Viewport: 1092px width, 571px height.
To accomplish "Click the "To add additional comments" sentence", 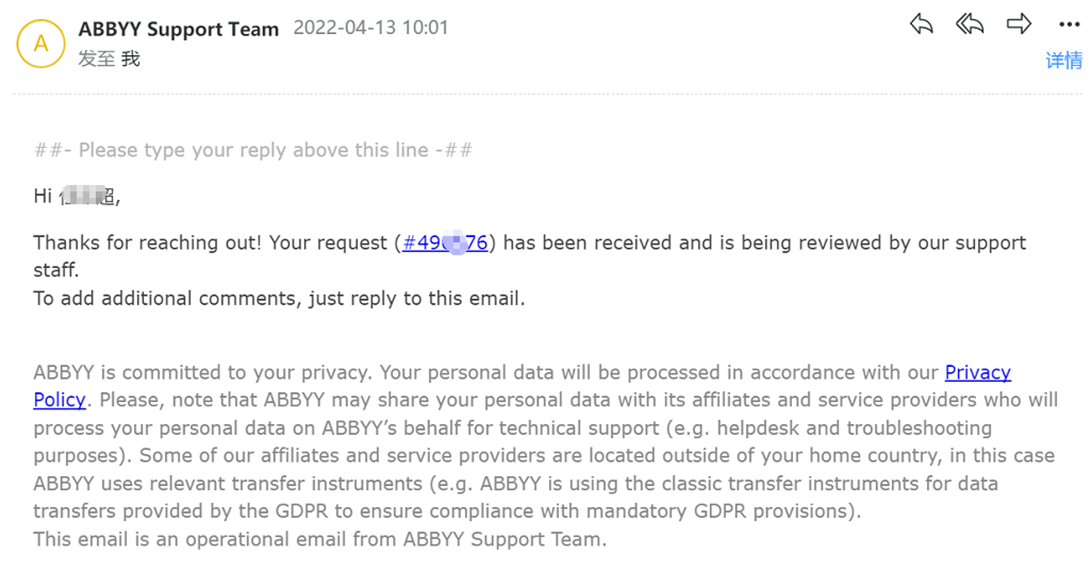I will point(278,298).
